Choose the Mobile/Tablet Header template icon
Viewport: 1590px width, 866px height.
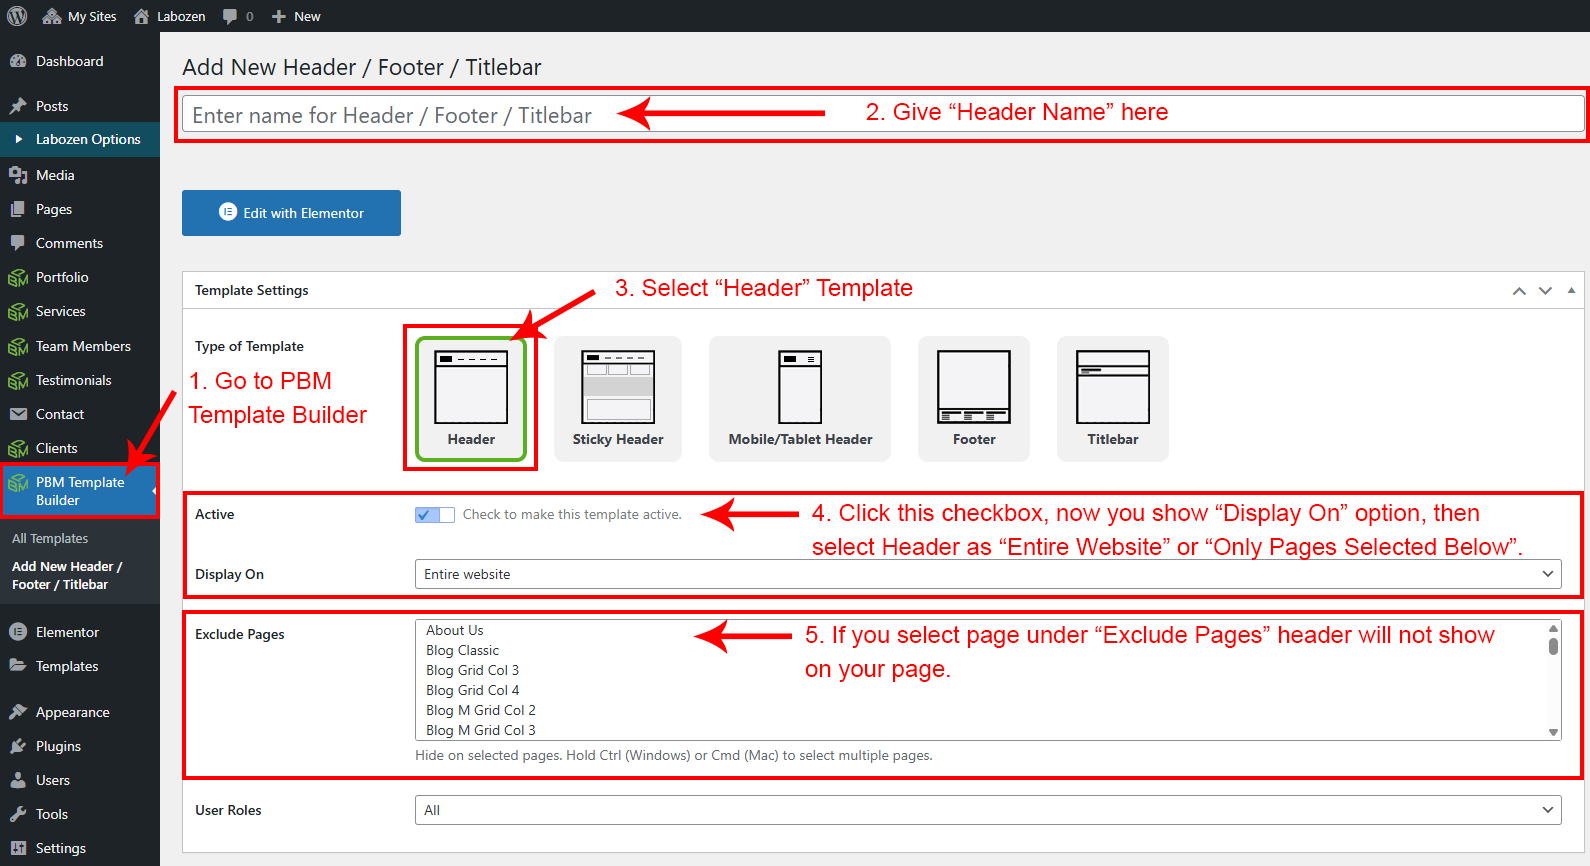(x=800, y=388)
